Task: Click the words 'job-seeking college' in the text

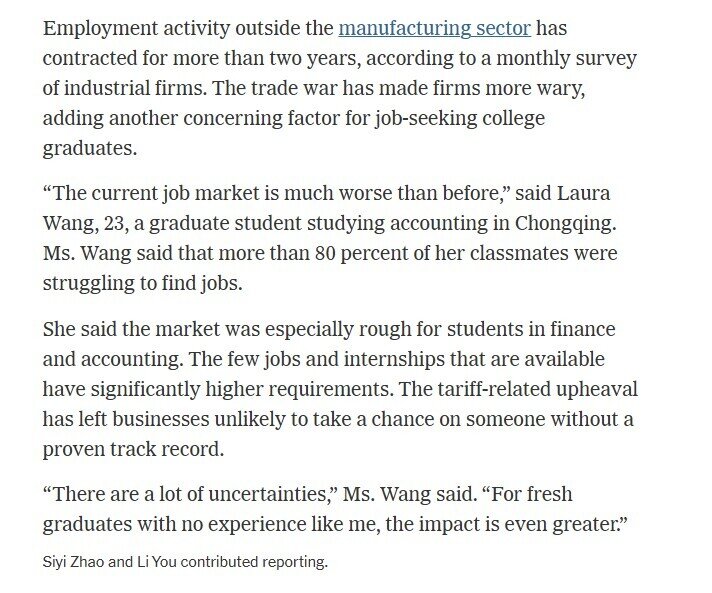Action: point(459,119)
